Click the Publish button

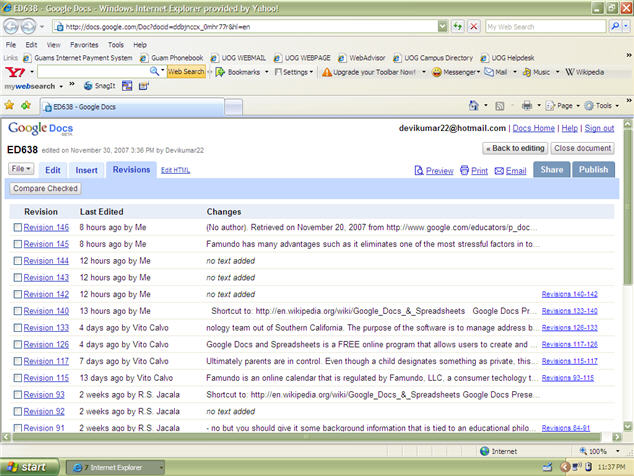(593, 169)
